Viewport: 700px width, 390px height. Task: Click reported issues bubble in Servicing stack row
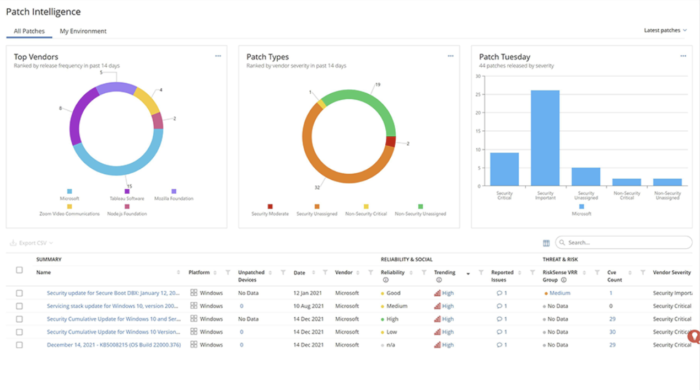tap(499, 306)
